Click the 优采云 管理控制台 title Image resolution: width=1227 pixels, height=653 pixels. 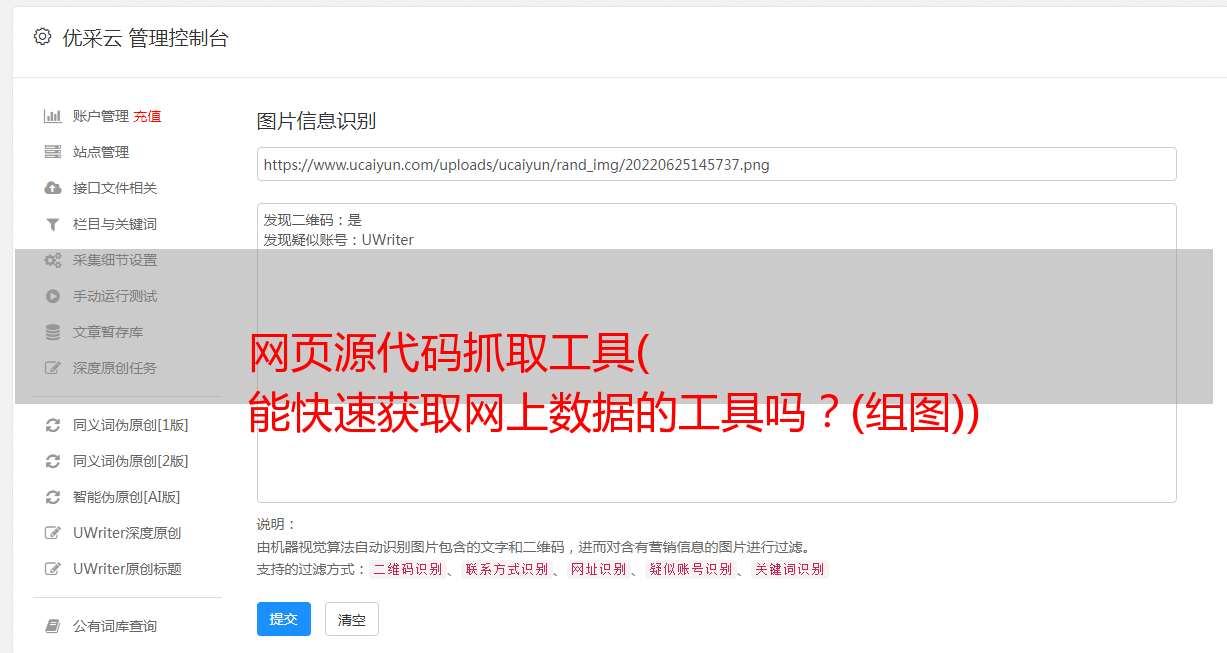pos(145,38)
